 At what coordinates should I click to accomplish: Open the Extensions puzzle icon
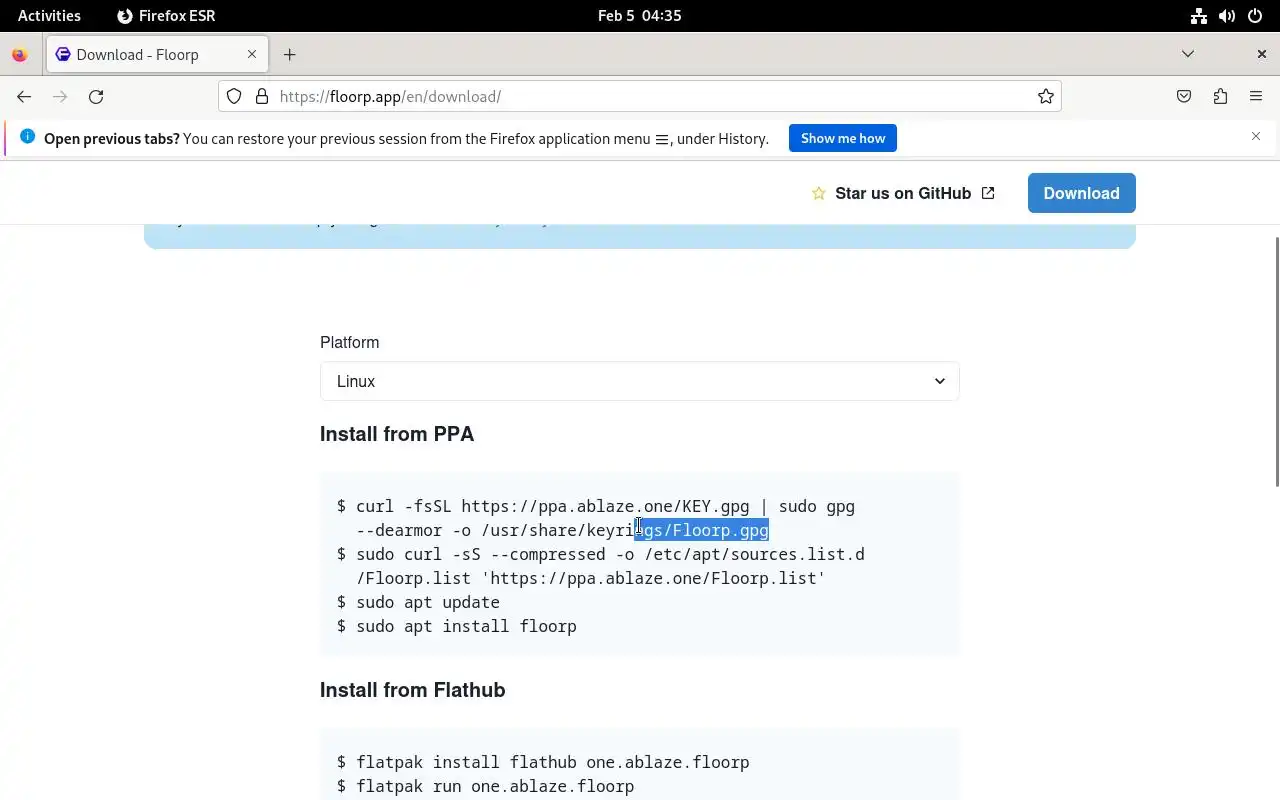coord(1220,96)
